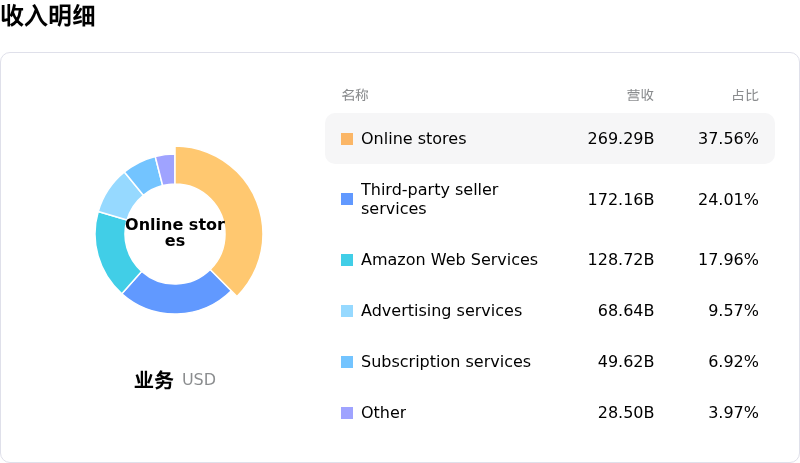
Task: Click the 营收 column header
Action: click(640, 95)
